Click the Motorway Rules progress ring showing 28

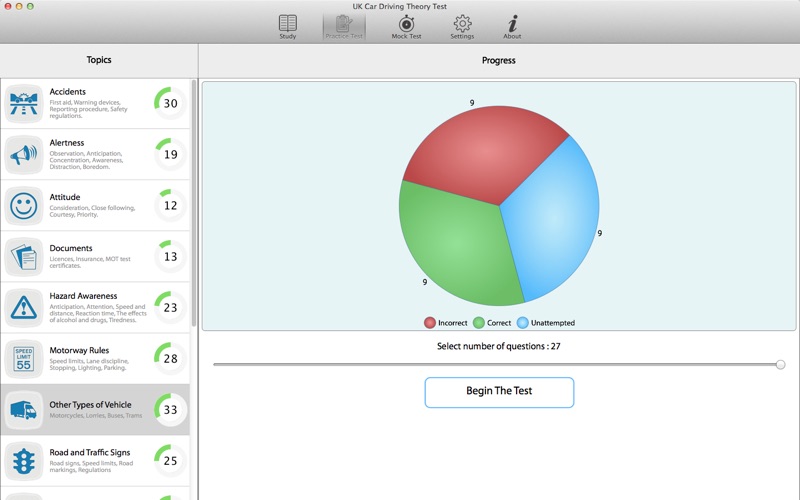(170, 358)
